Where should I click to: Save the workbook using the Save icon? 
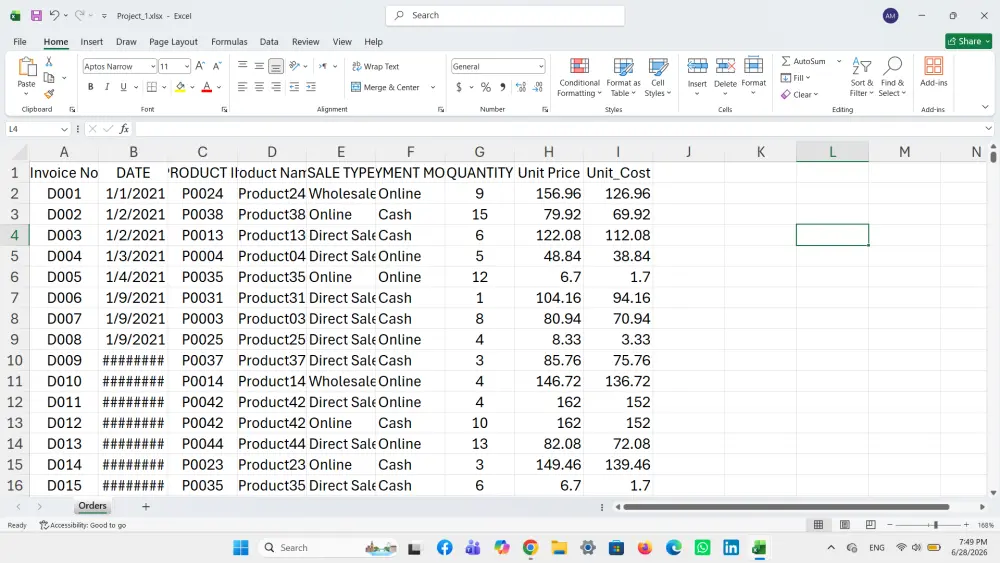(36, 15)
